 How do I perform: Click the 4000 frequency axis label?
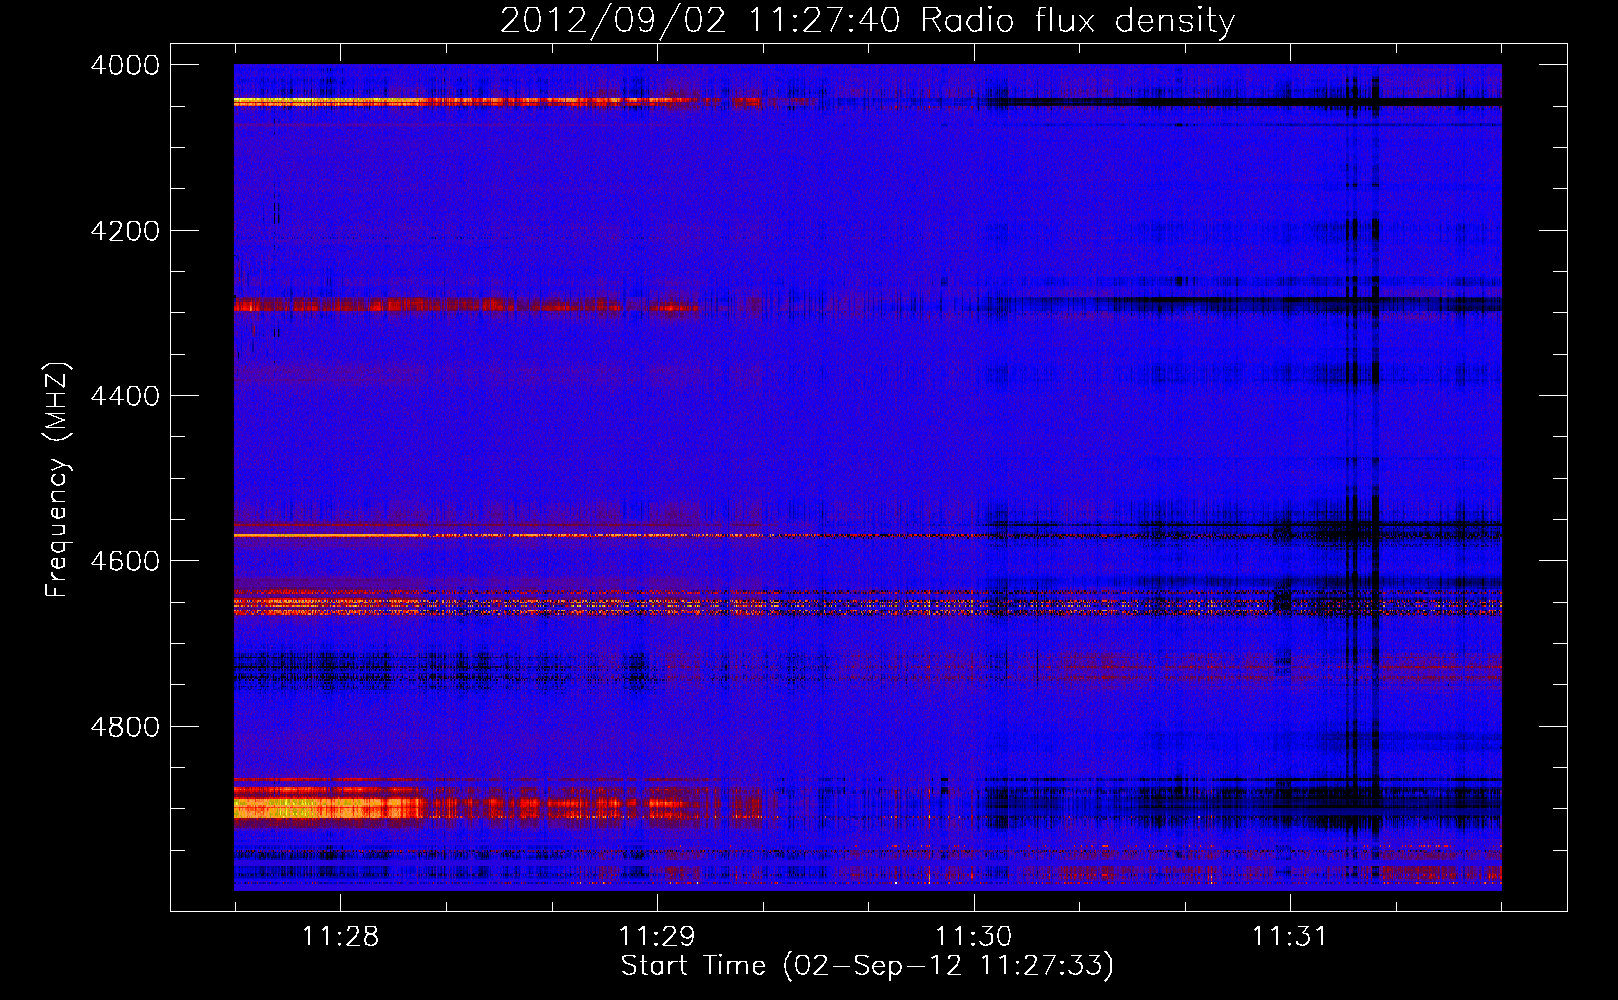point(125,65)
